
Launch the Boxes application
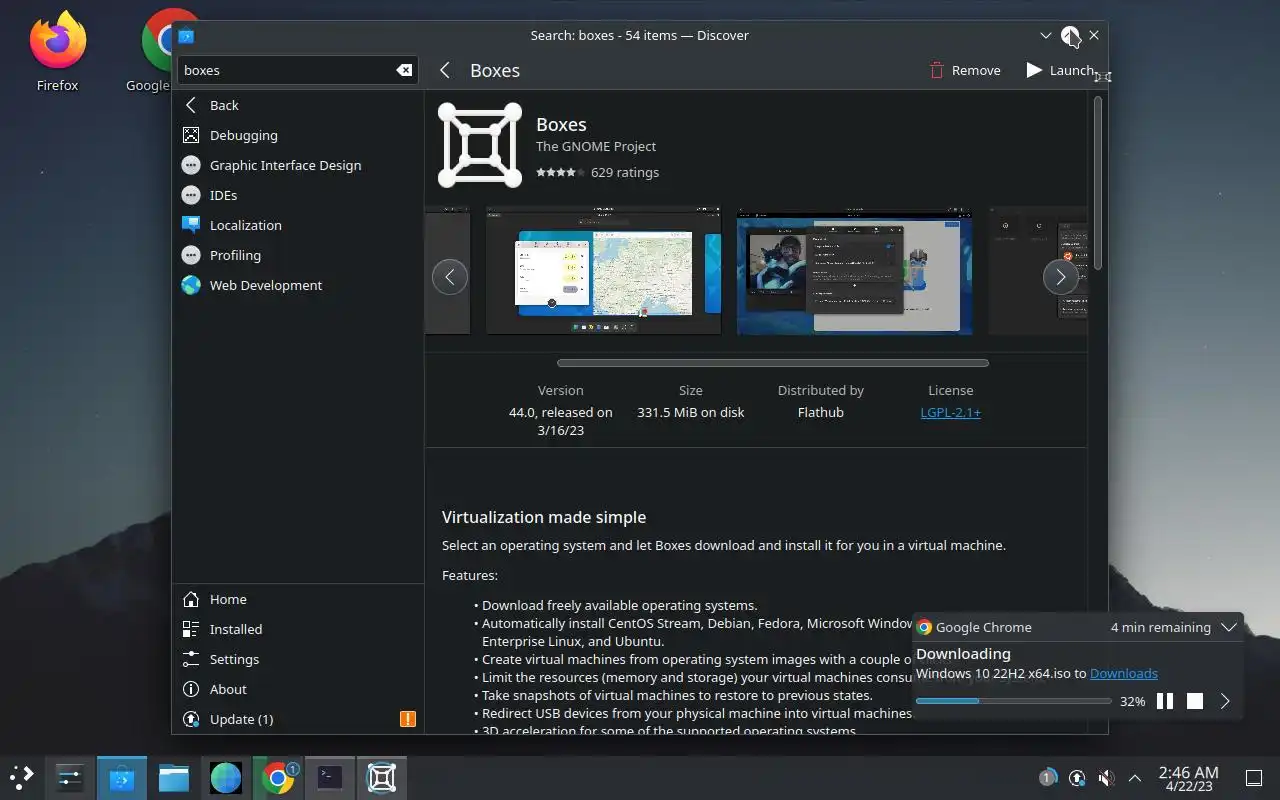(1060, 70)
